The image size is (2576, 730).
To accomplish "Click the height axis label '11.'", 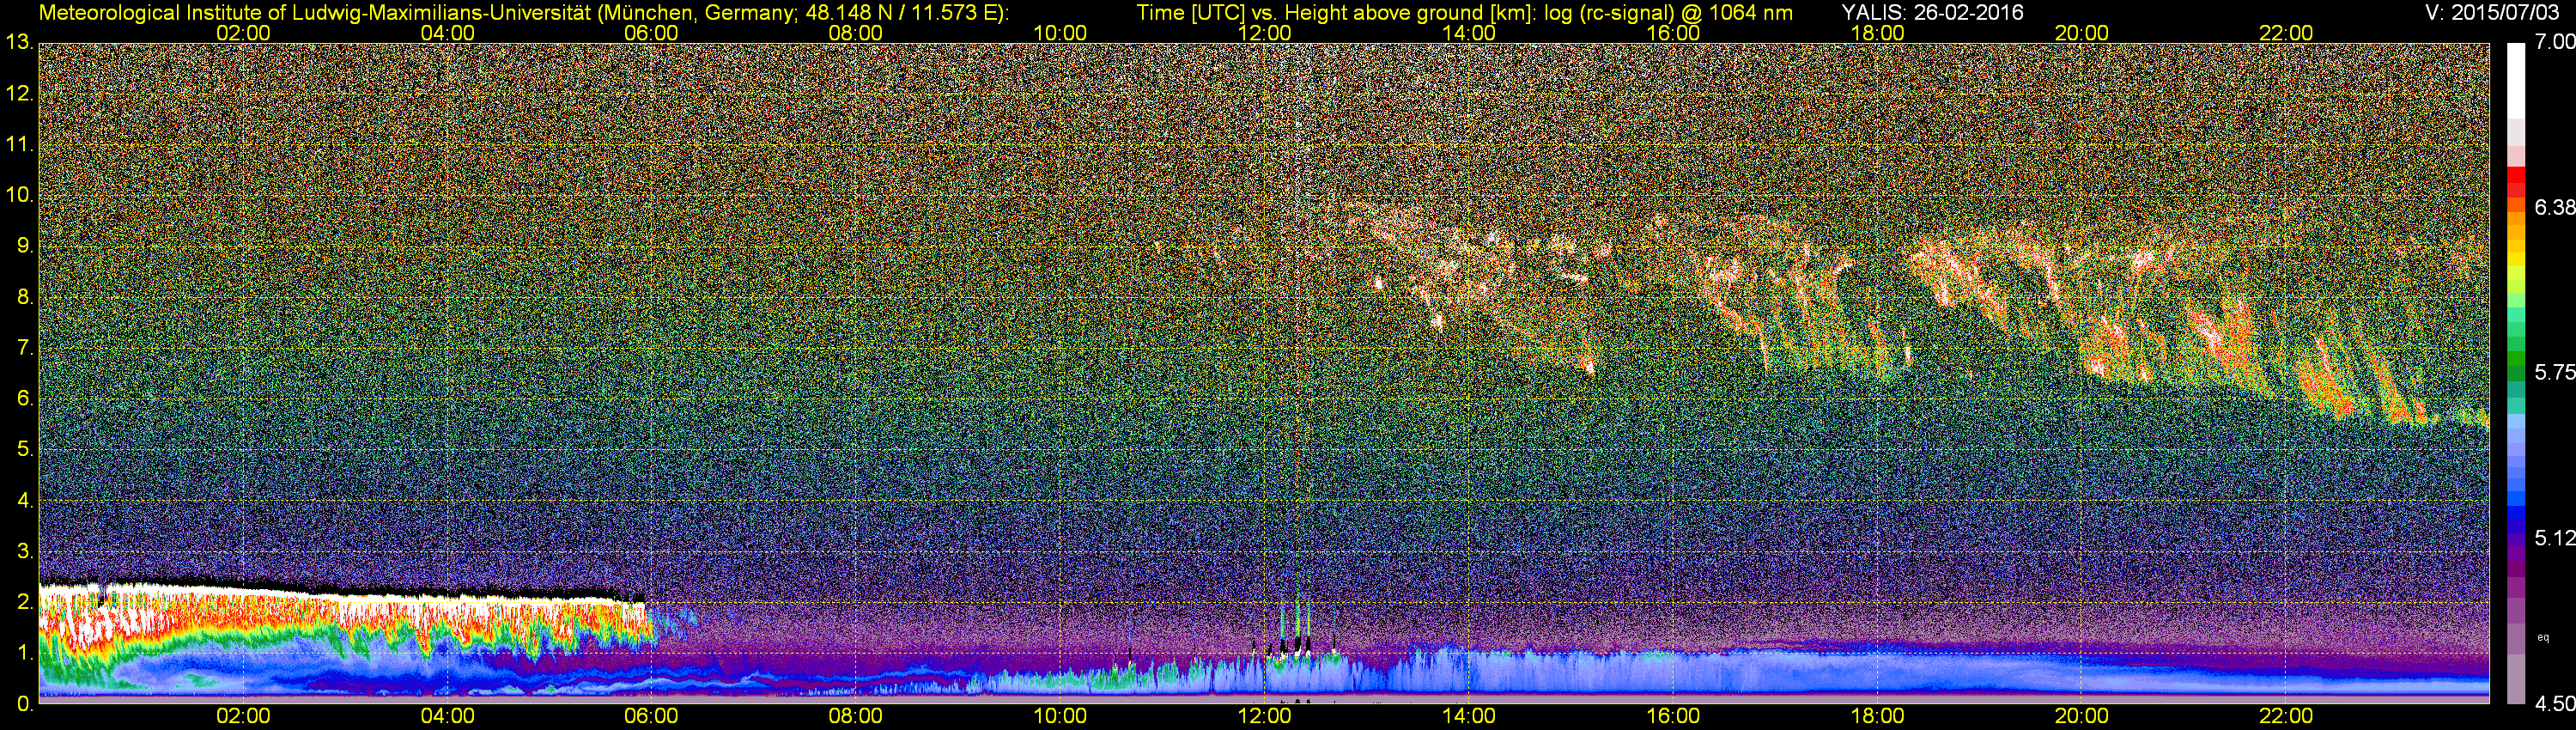I will click(19, 144).
